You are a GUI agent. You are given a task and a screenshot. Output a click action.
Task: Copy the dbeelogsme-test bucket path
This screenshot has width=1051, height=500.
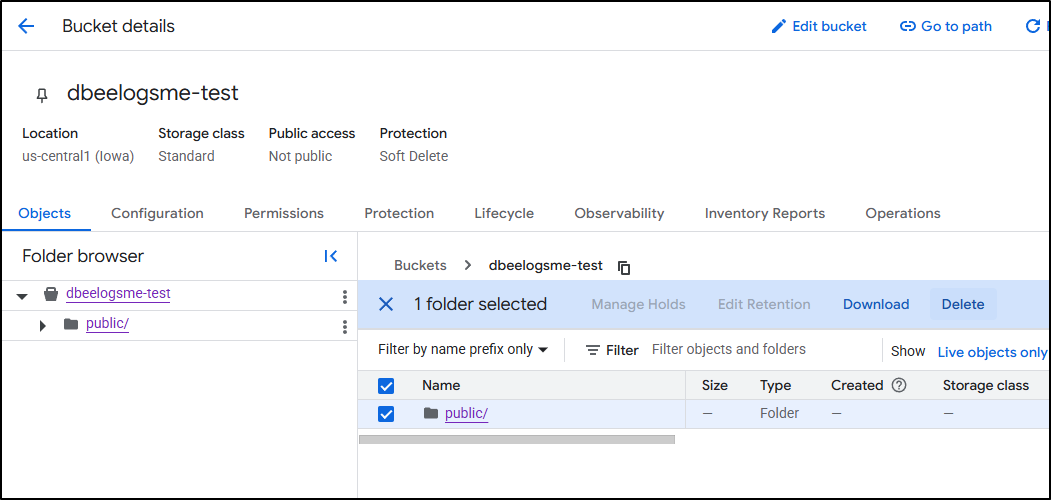[624, 267]
